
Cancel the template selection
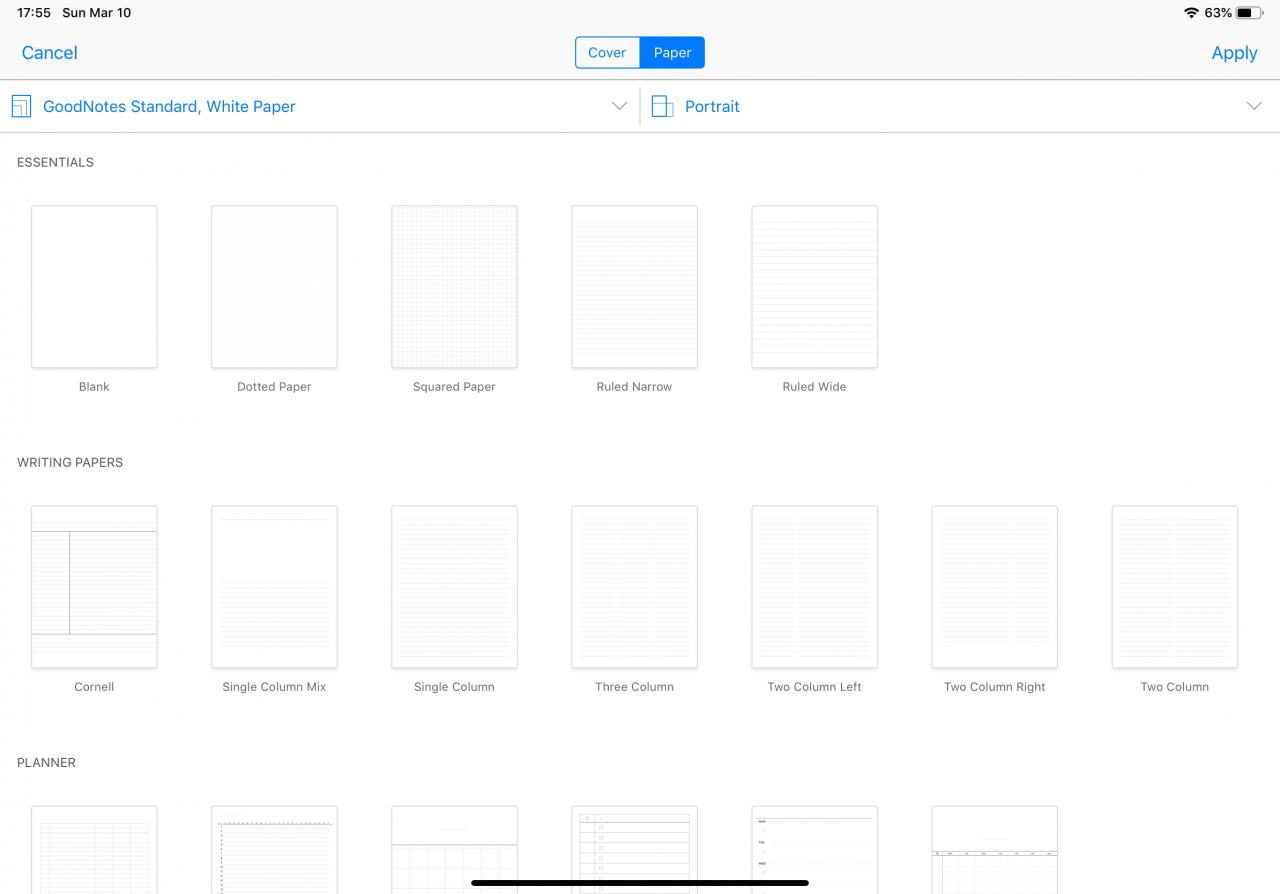[49, 52]
